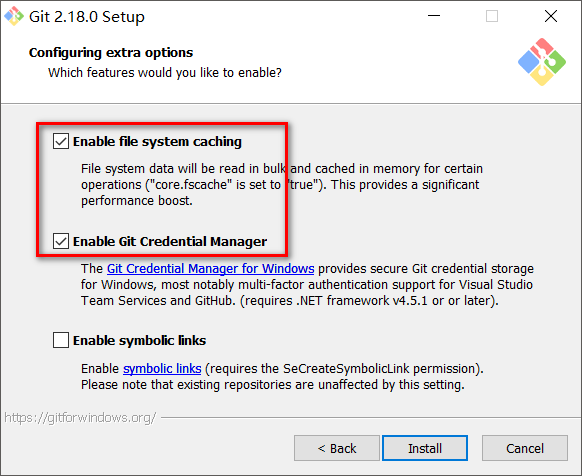This screenshot has width=582, height=476.
Task: Click the "Configuring extra options" heading
Action: [111, 53]
